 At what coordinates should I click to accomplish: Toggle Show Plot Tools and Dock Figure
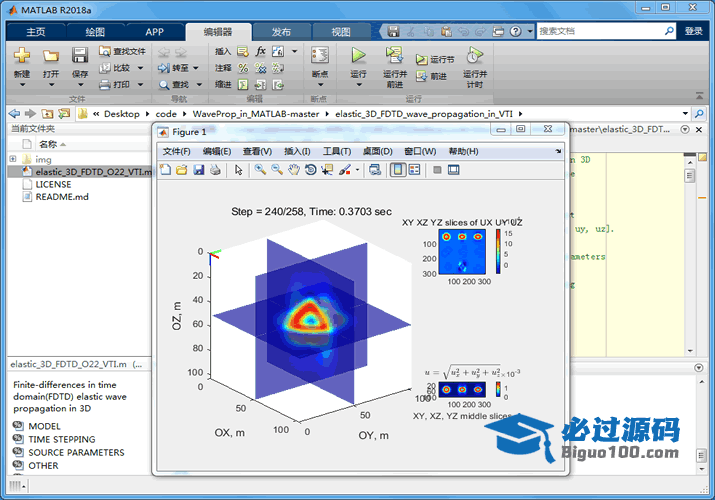click(x=453, y=170)
